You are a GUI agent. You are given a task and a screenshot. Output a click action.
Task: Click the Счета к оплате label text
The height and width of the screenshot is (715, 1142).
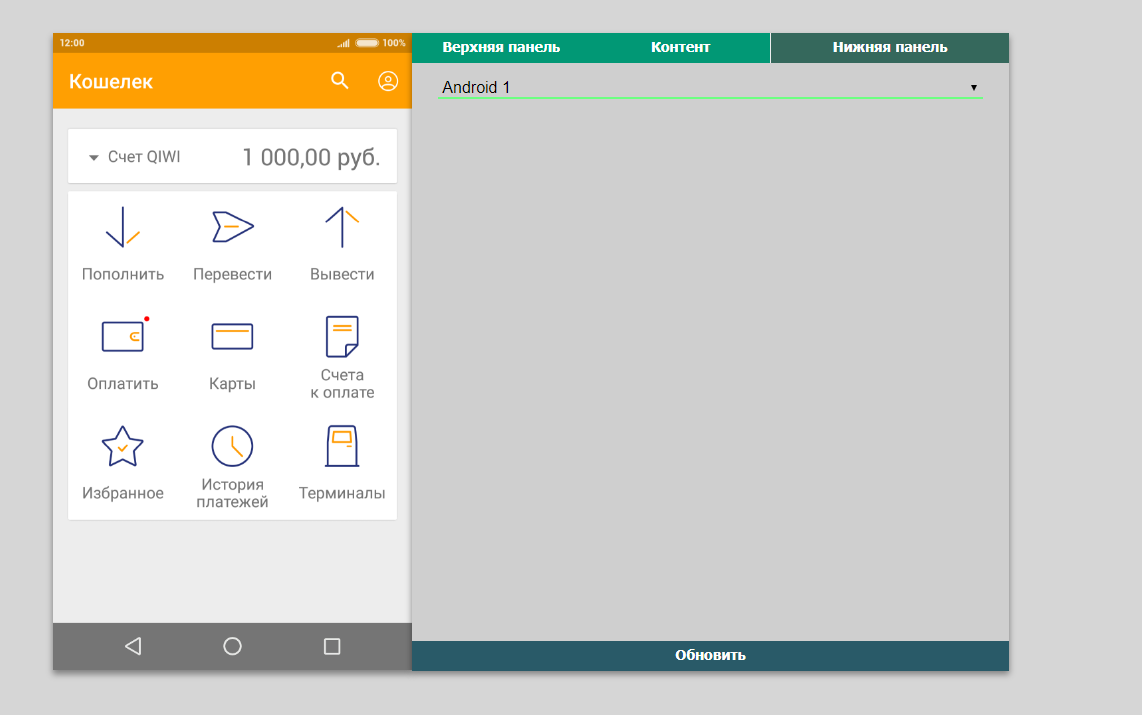(x=342, y=384)
